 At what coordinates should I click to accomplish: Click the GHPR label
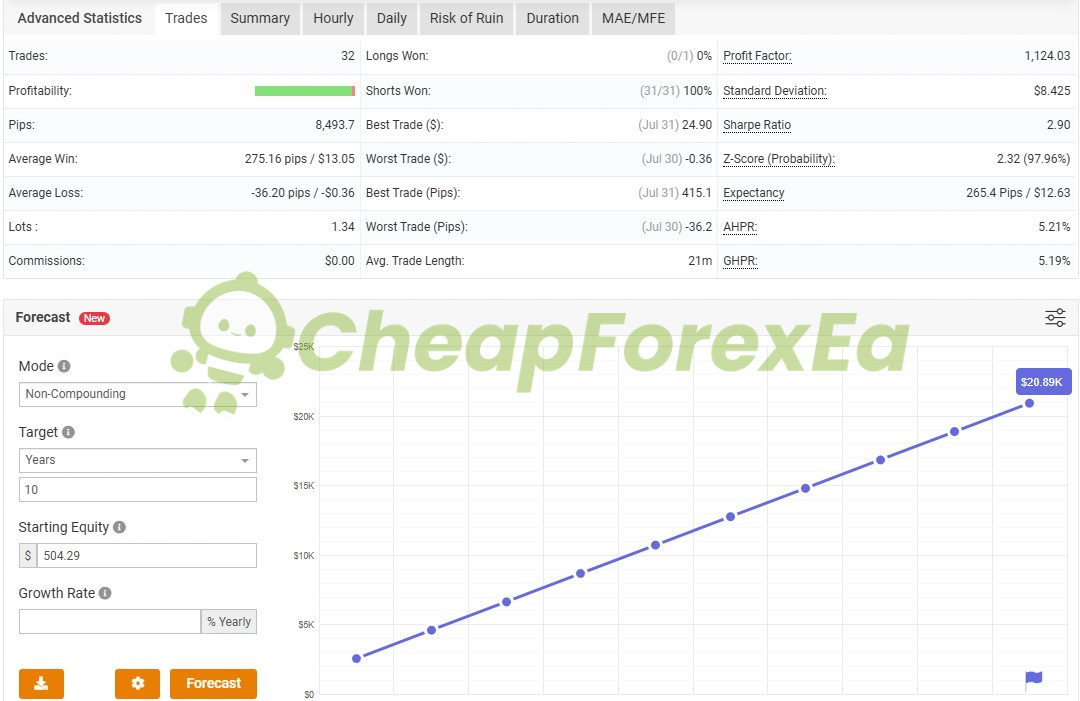[x=740, y=262]
